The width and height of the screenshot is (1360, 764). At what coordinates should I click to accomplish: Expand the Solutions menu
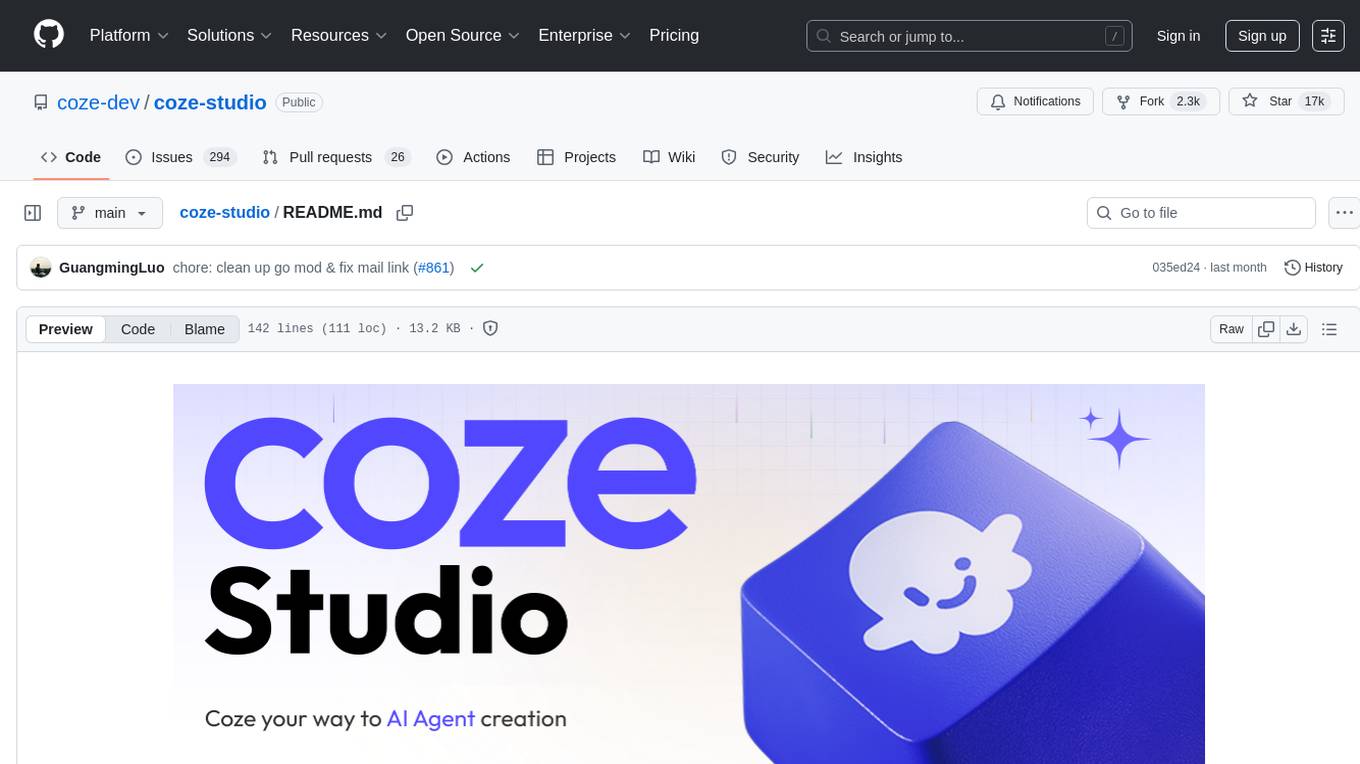230,35
